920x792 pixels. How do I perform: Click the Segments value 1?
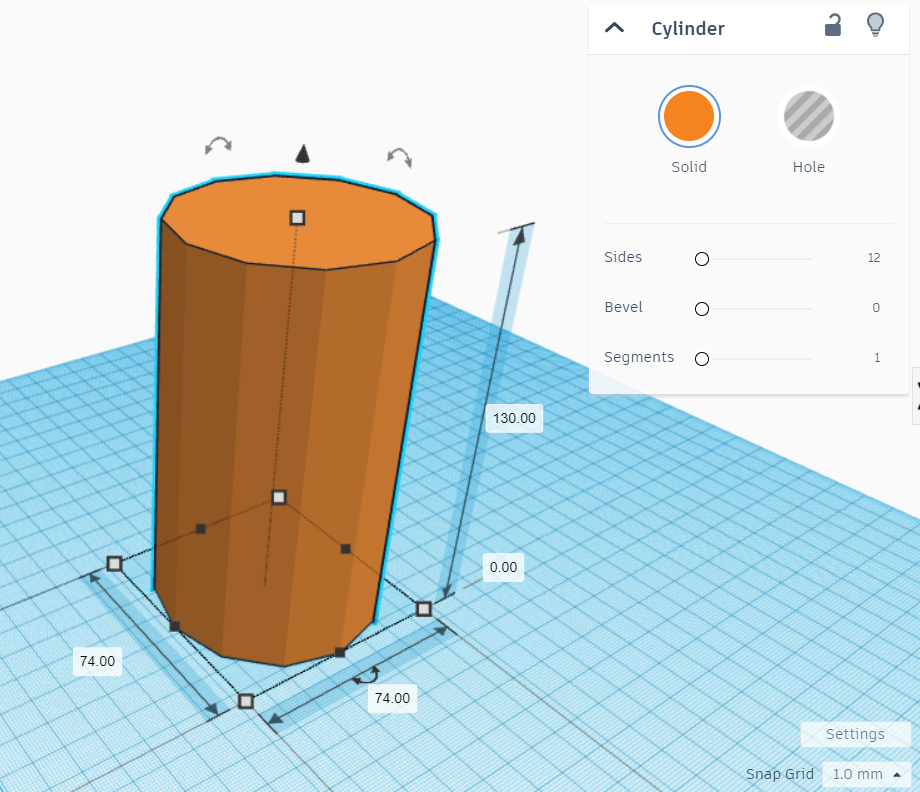click(x=877, y=357)
